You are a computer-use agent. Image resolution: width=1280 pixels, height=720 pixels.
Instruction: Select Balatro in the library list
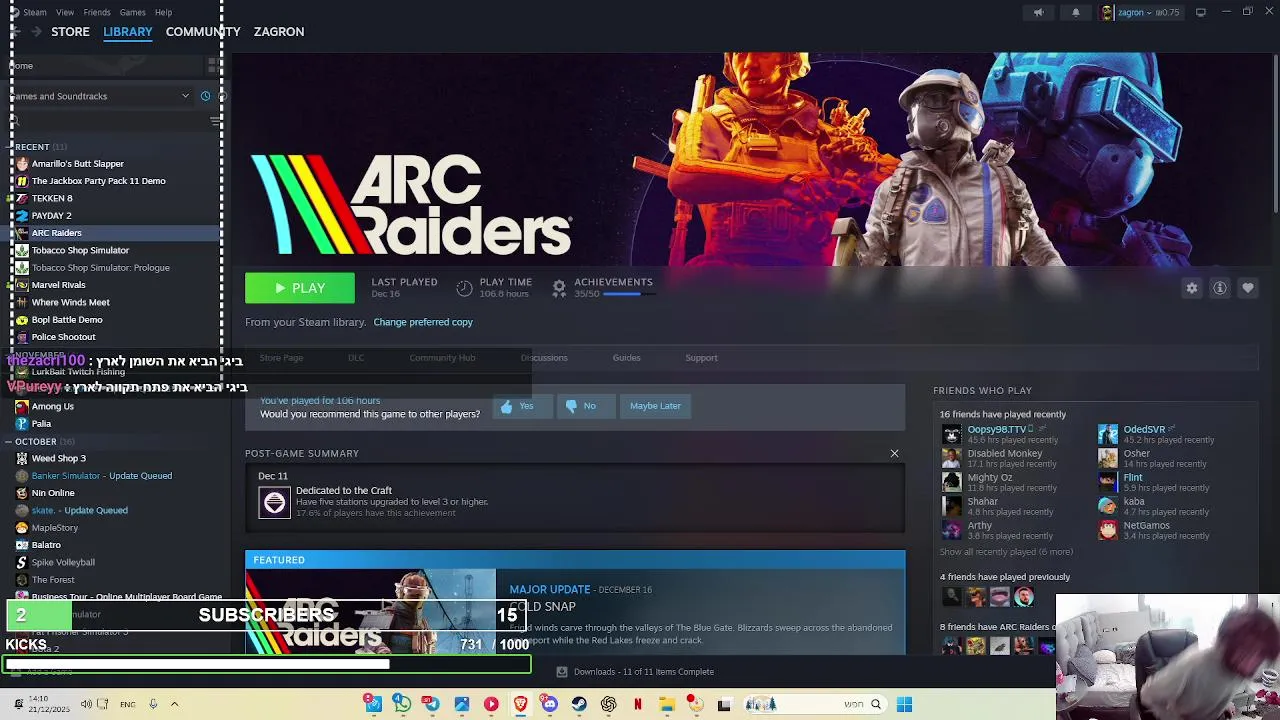[x=46, y=545]
